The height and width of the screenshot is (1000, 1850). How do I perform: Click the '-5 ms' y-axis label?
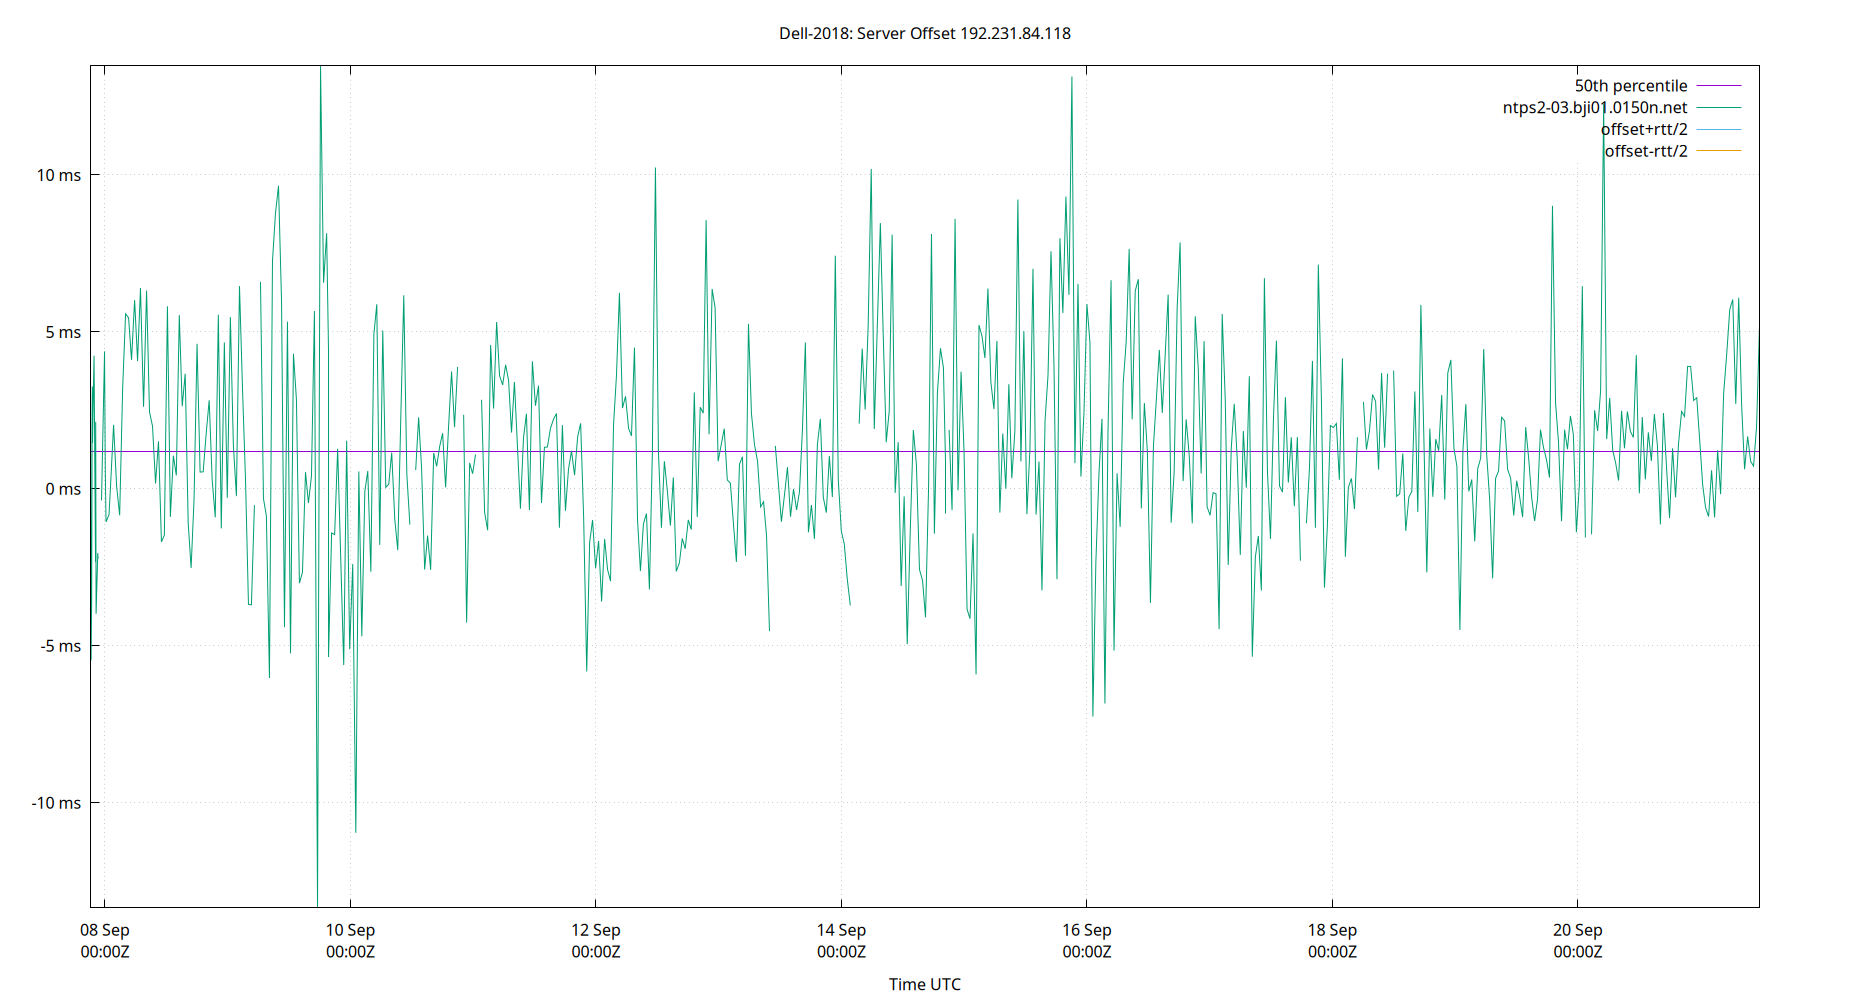click(x=60, y=646)
